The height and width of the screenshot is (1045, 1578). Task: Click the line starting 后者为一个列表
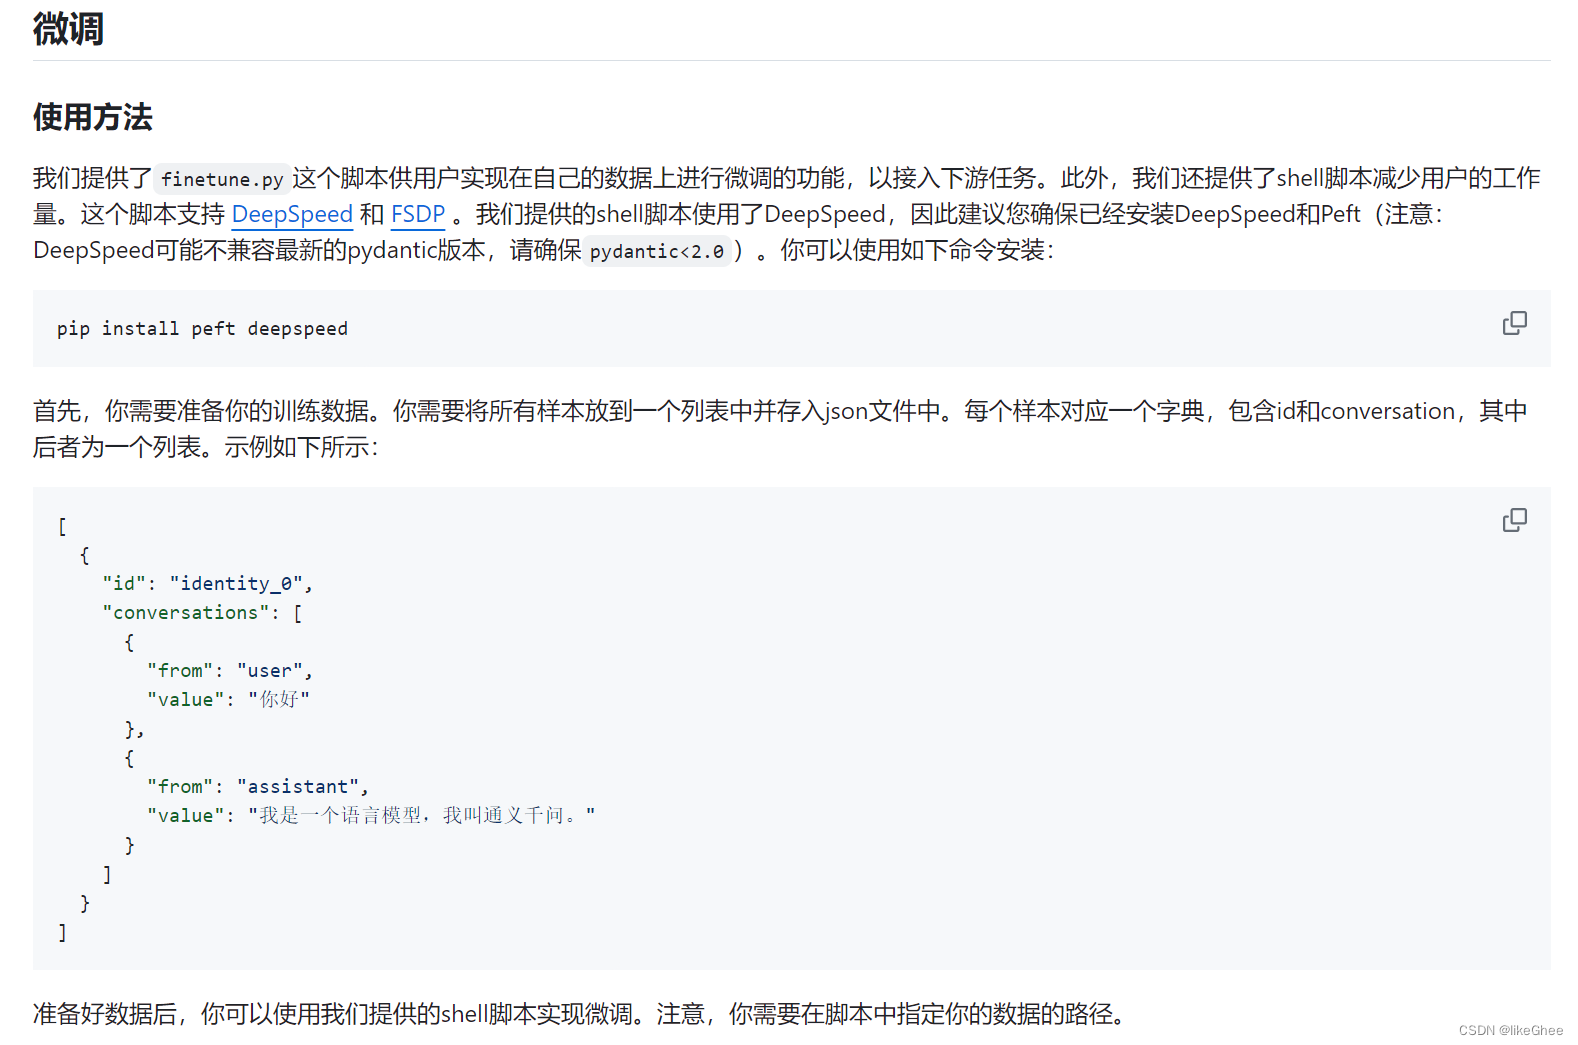(x=207, y=447)
